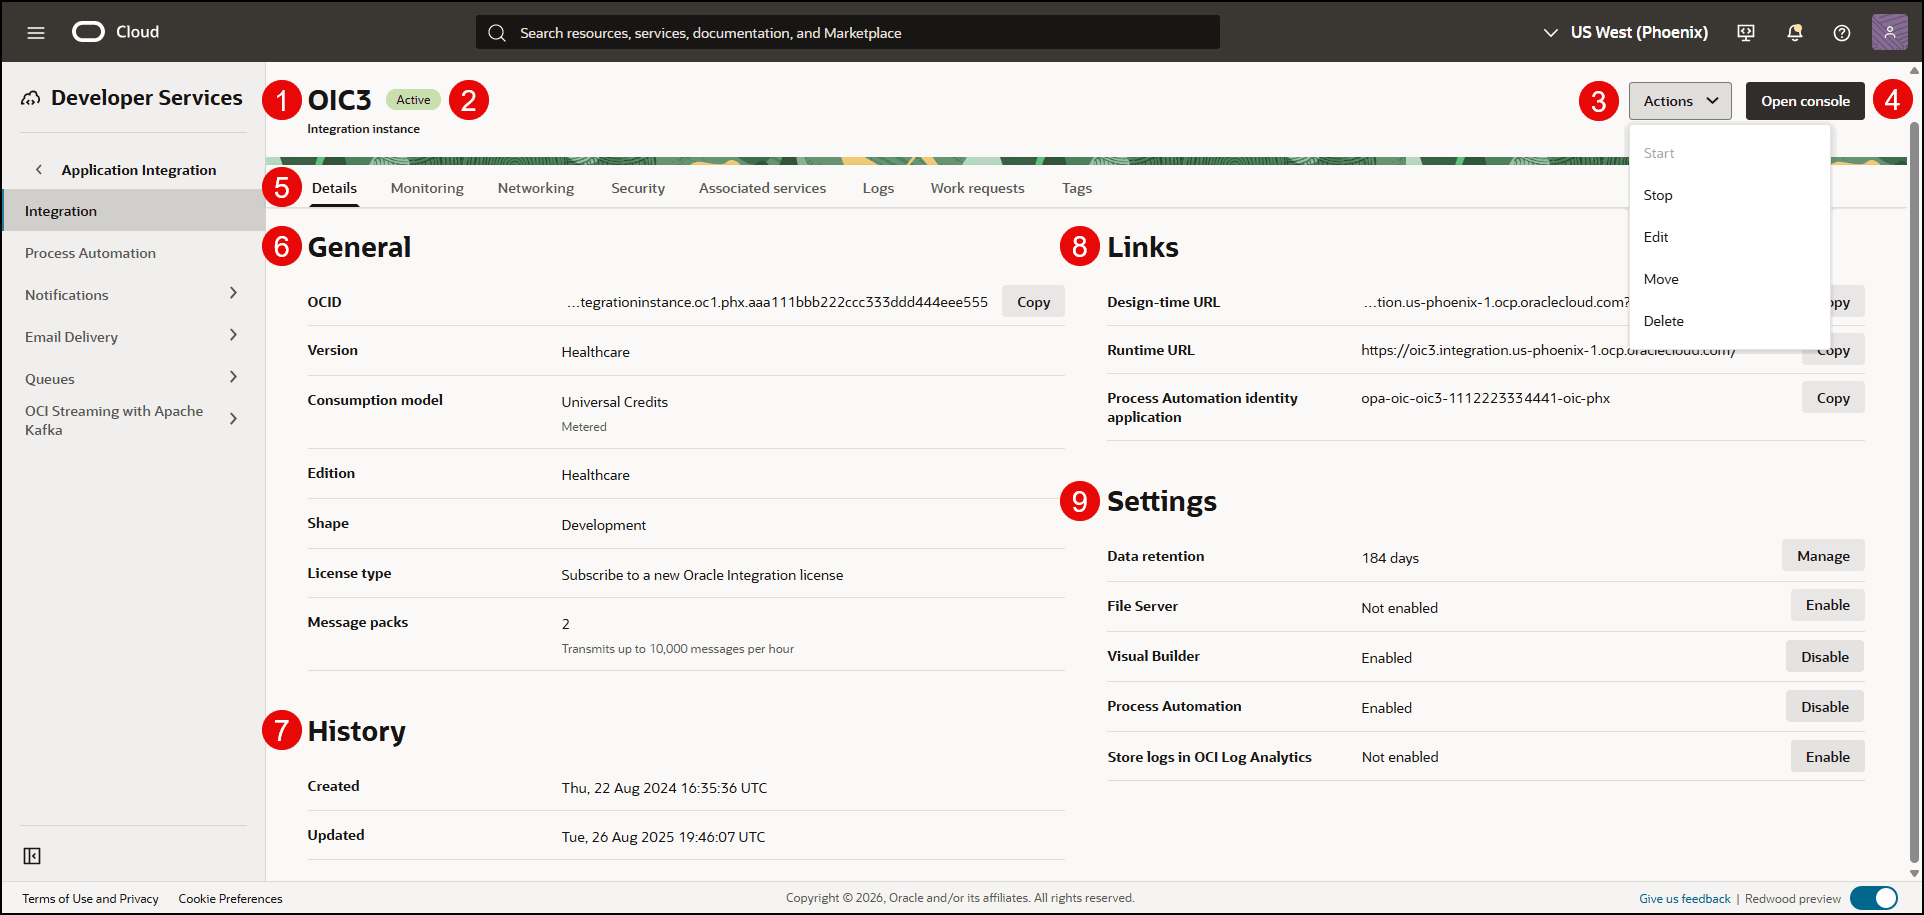This screenshot has width=1924, height=915.
Task: Expand OCI Streaming with Apache Kafka
Action: [x=233, y=419]
